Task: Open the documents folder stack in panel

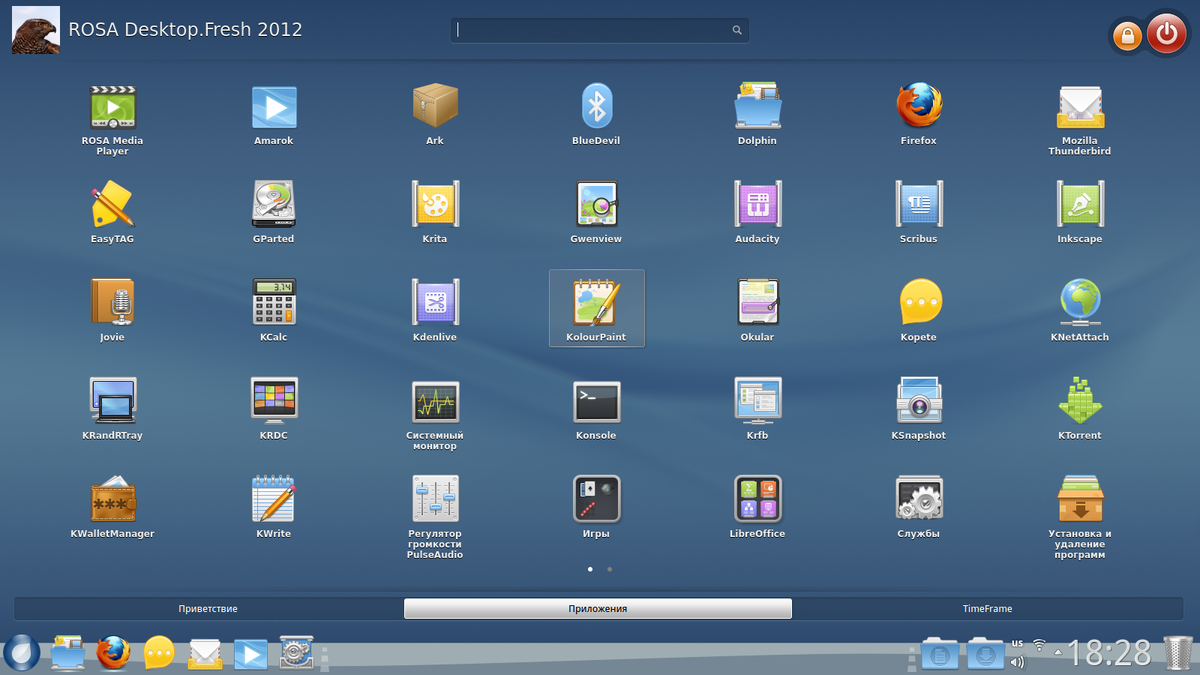Action: tap(939, 653)
